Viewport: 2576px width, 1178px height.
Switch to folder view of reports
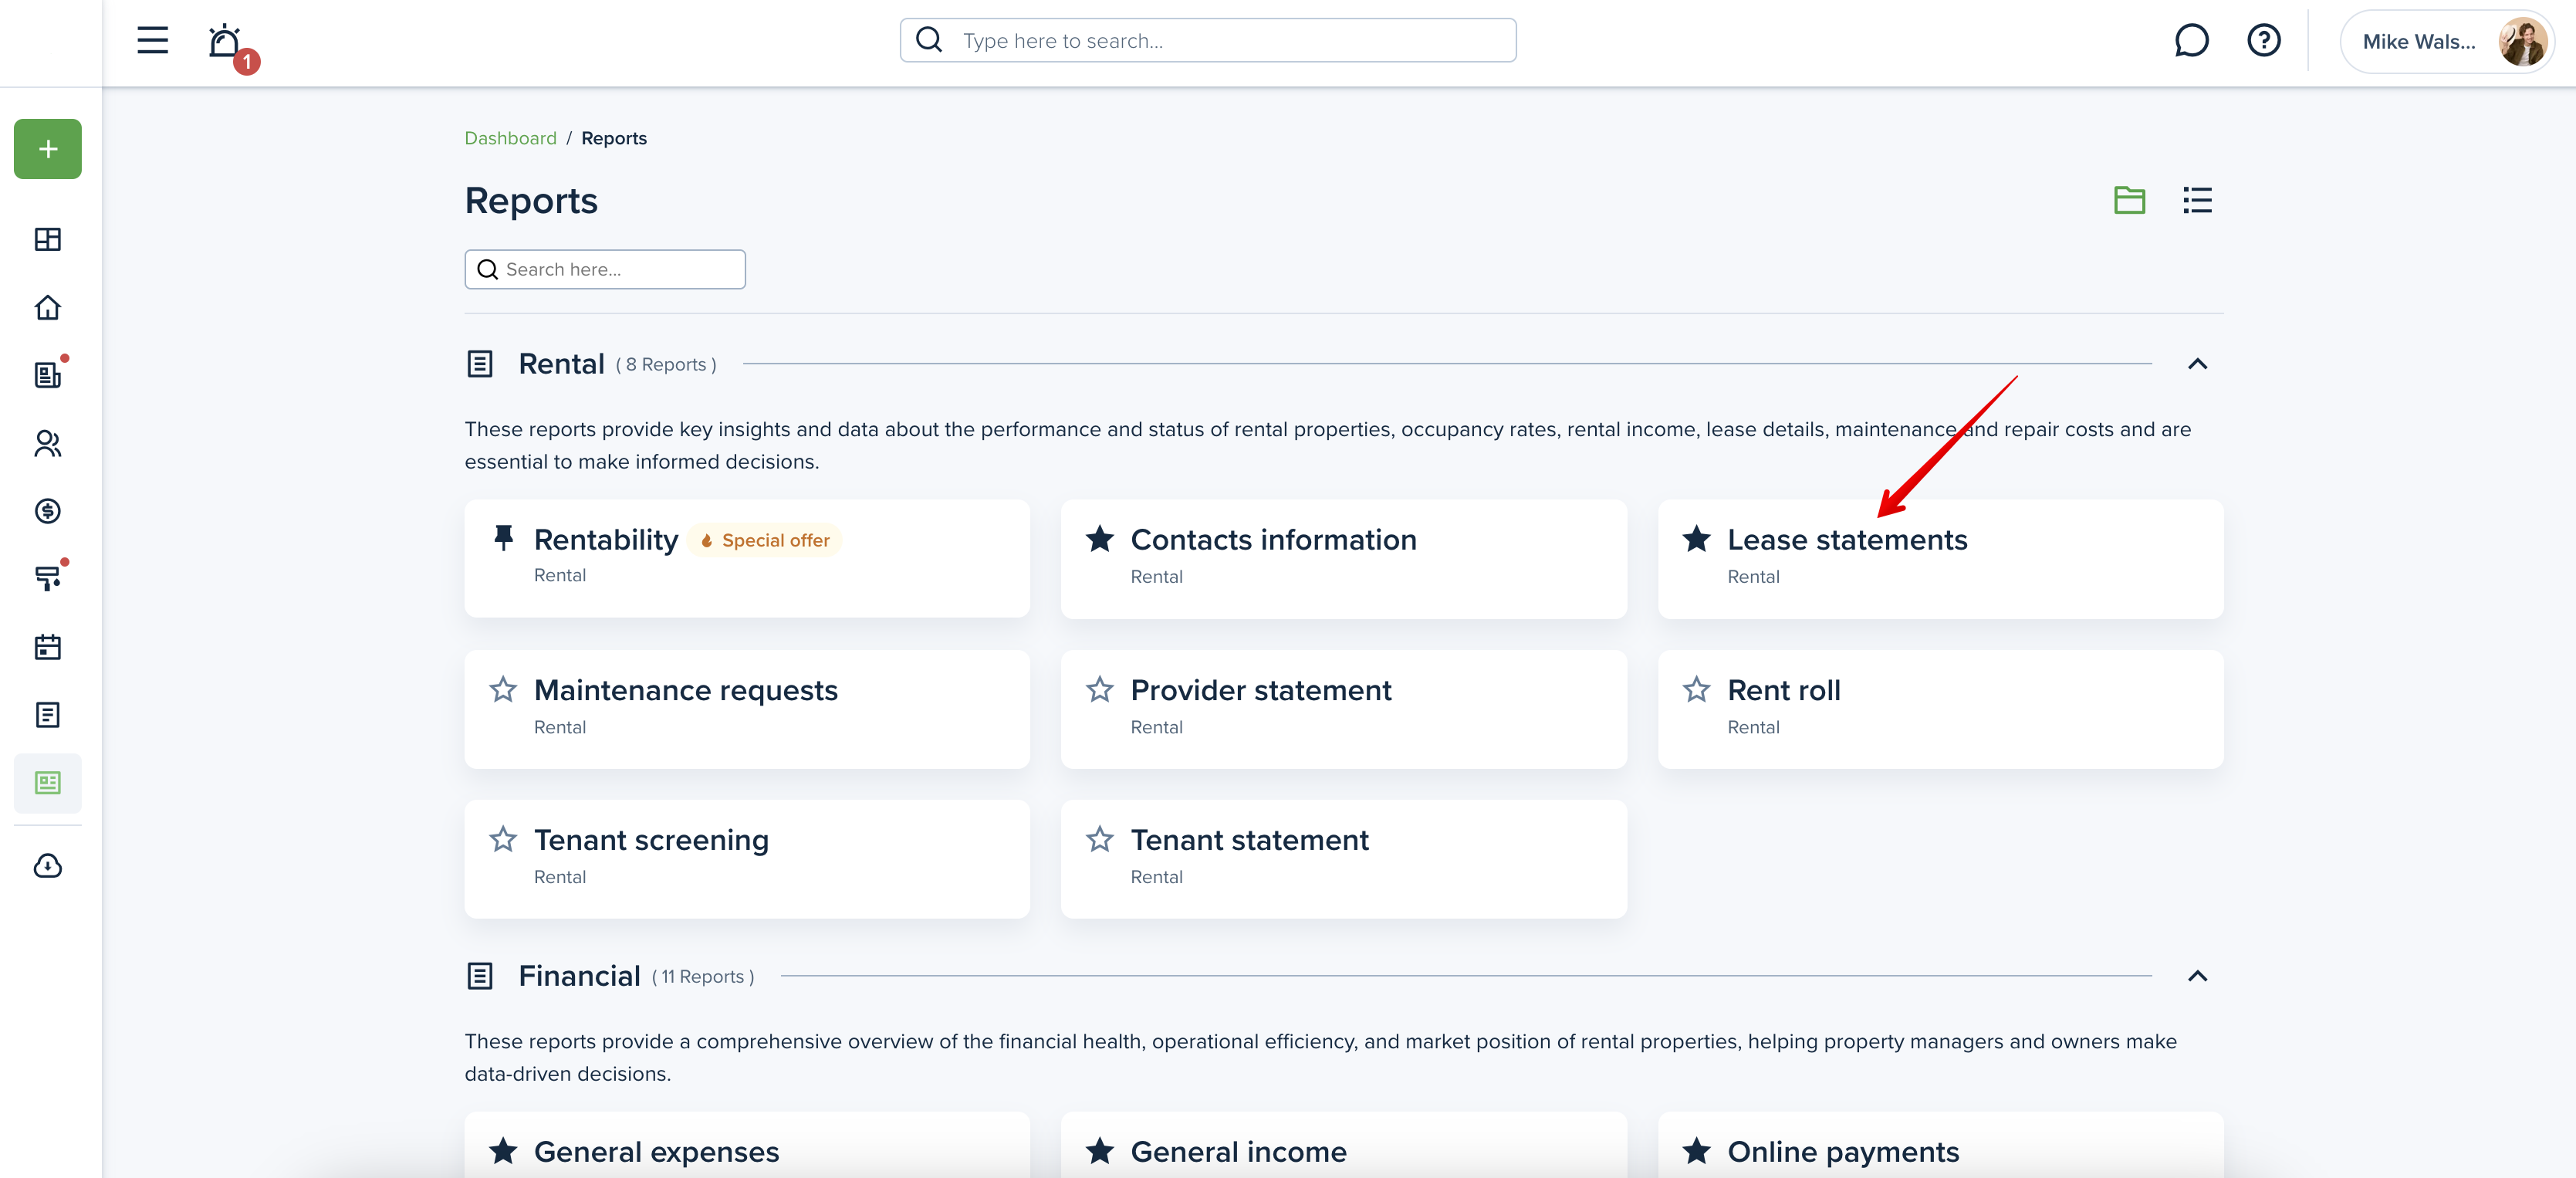tap(2129, 200)
